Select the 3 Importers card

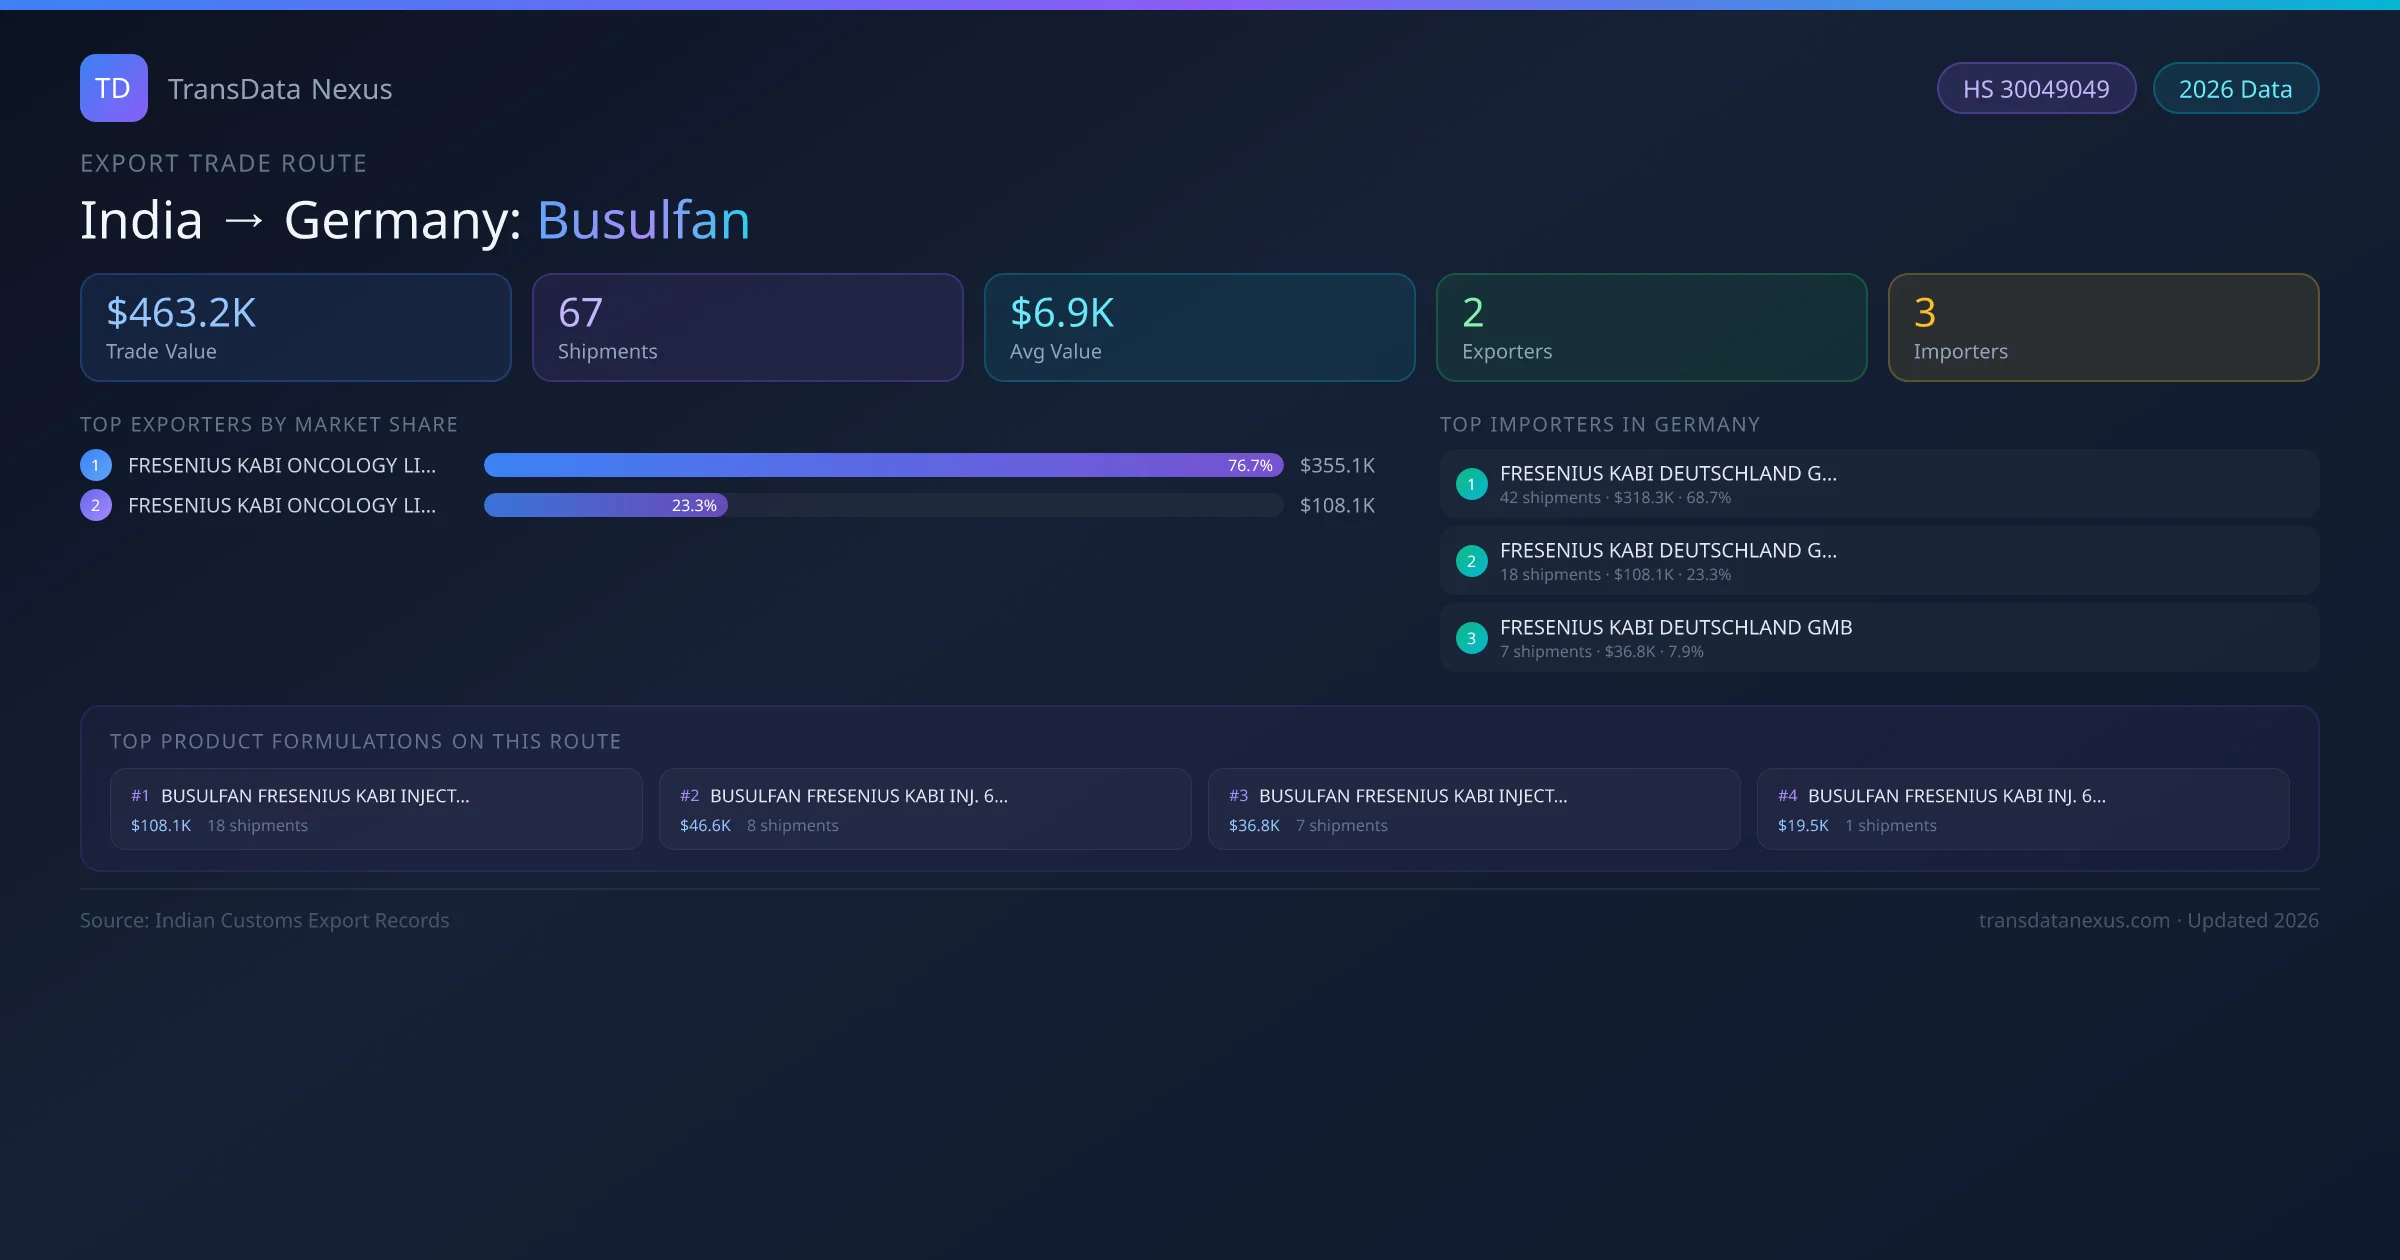click(x=2103, y=328)
